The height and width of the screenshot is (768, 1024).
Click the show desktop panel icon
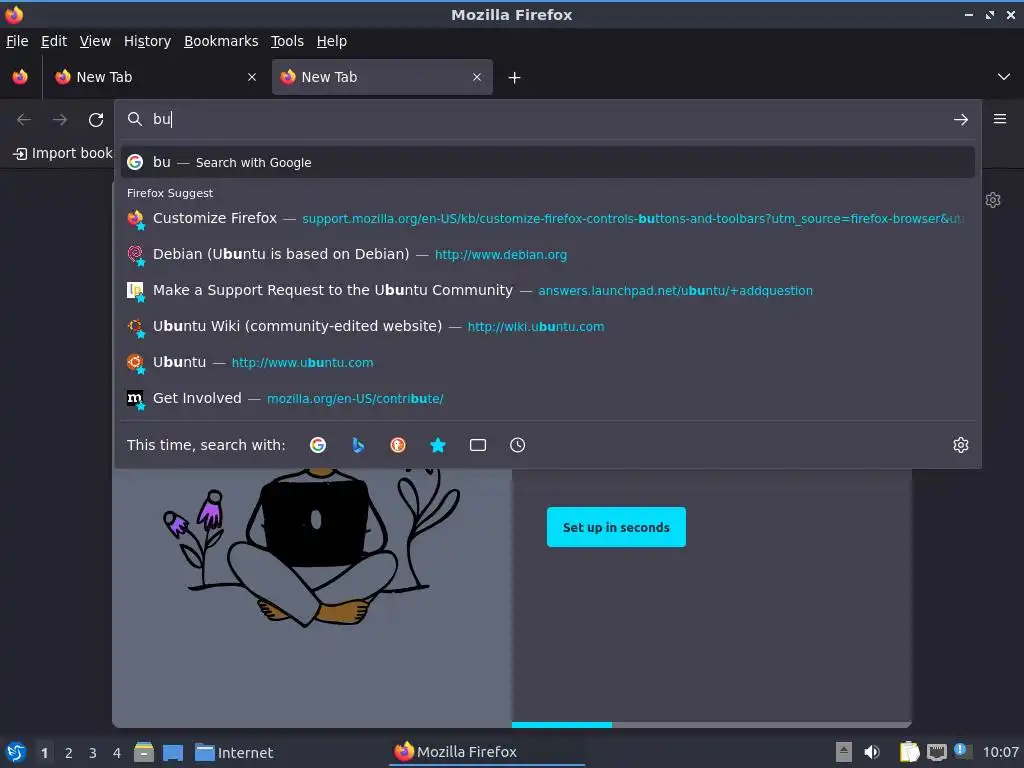point(172,753)
